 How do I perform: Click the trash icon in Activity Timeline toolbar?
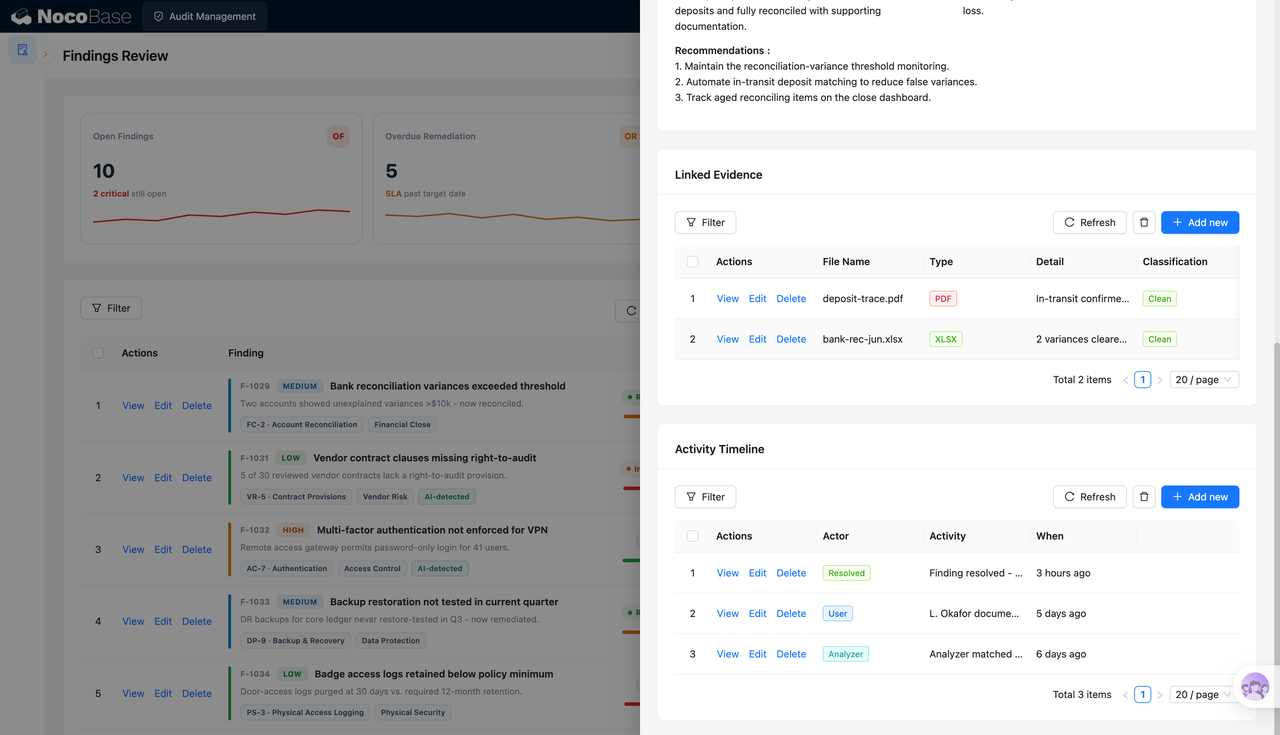click(x=1145, y=497)
